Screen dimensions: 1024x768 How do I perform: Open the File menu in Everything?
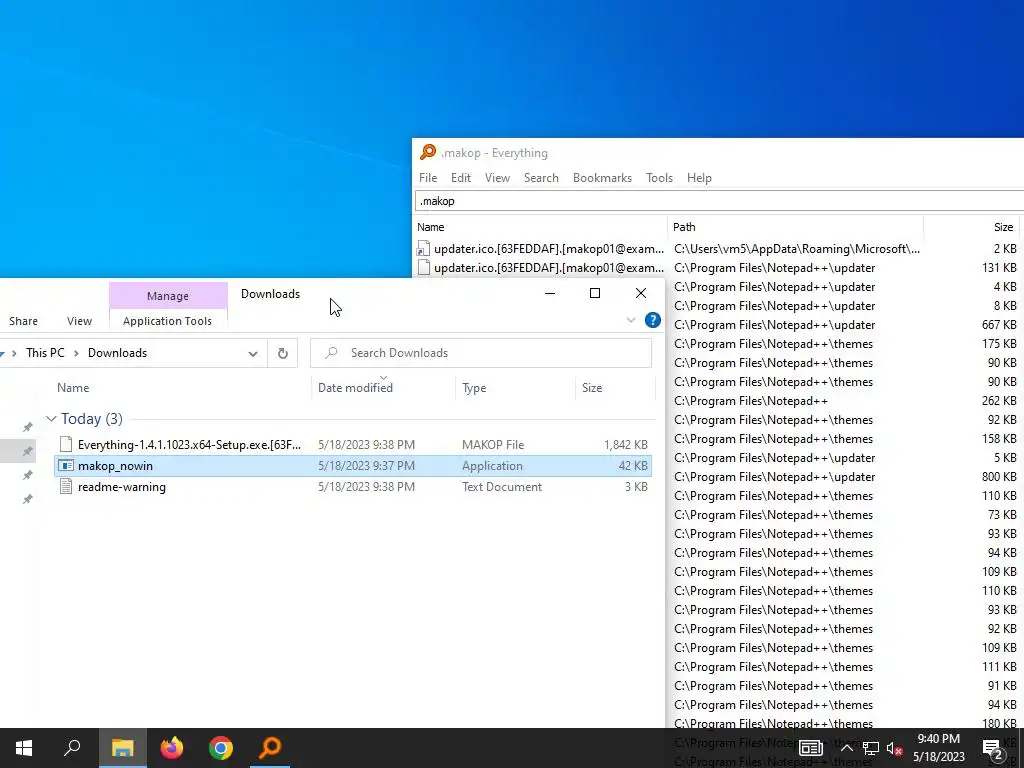tap(428, 178)
